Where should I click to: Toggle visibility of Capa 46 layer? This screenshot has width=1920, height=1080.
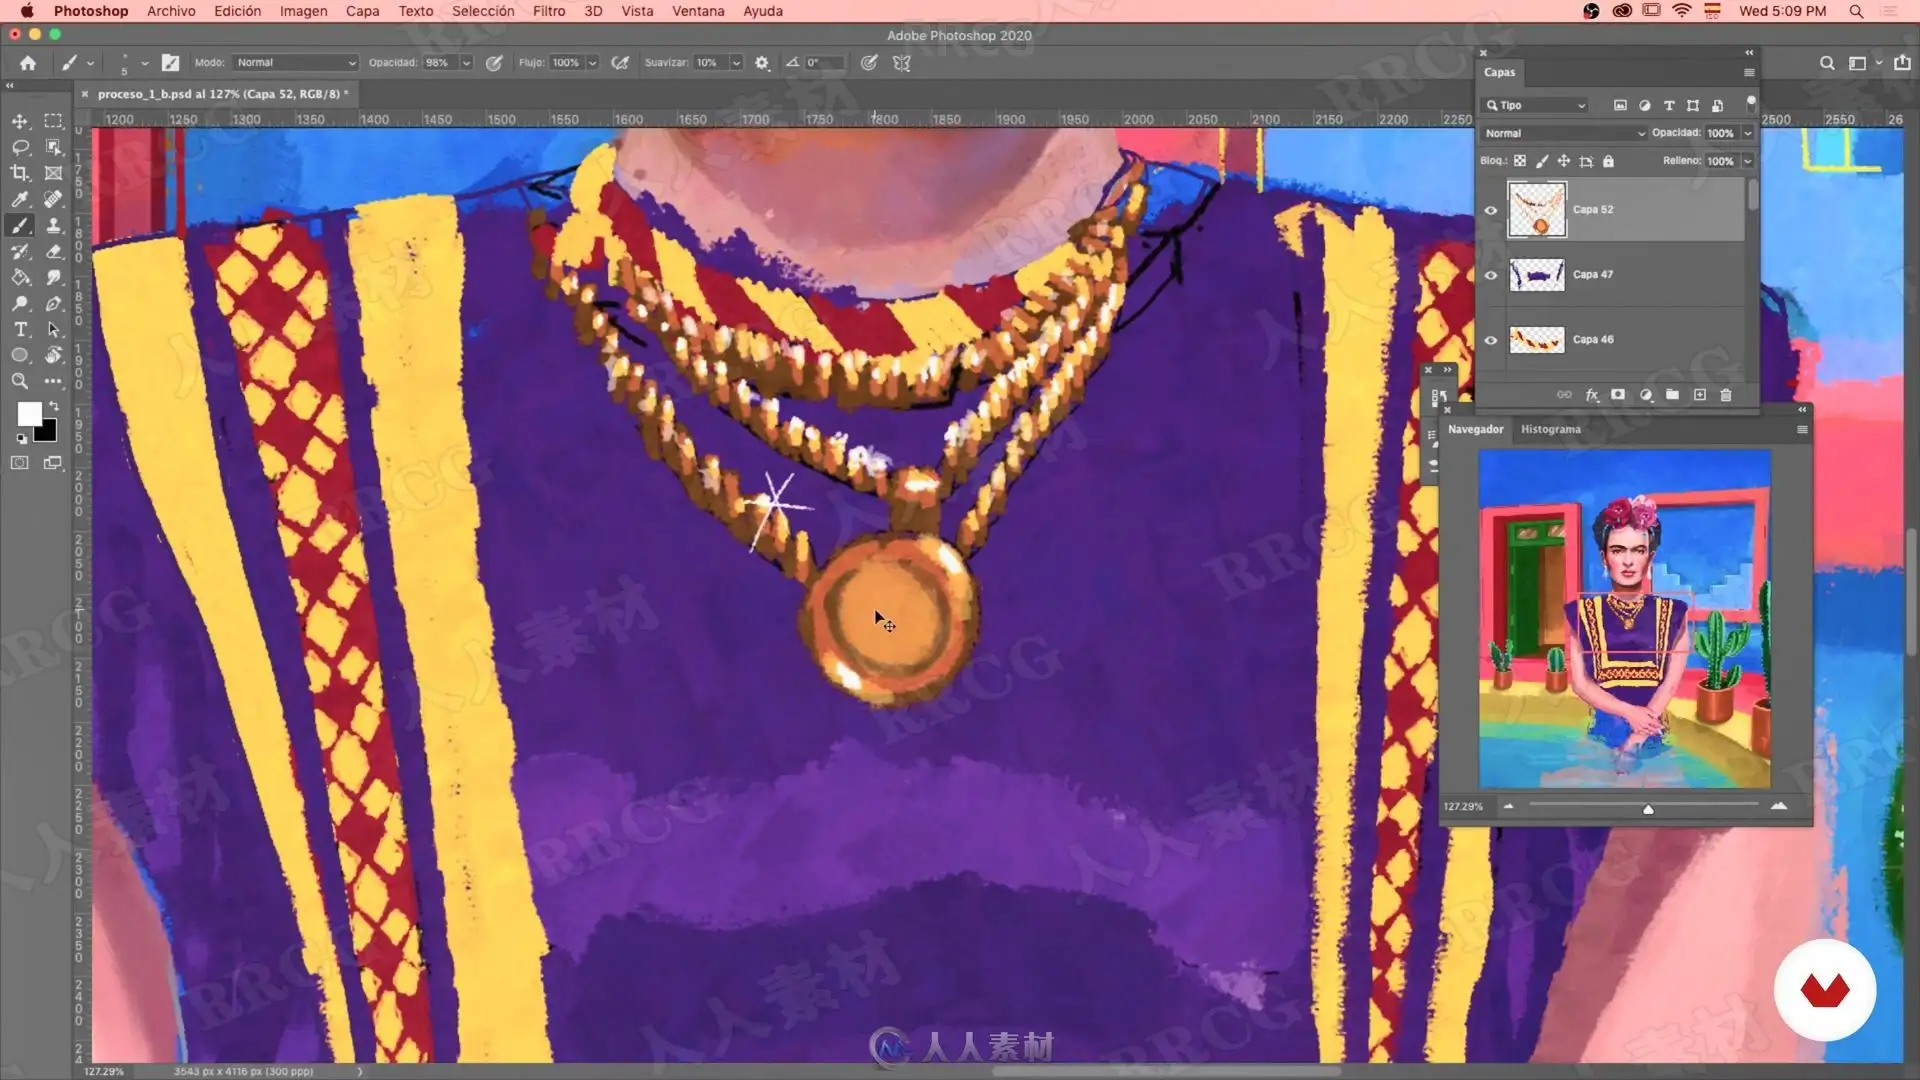pos(1490,340)
